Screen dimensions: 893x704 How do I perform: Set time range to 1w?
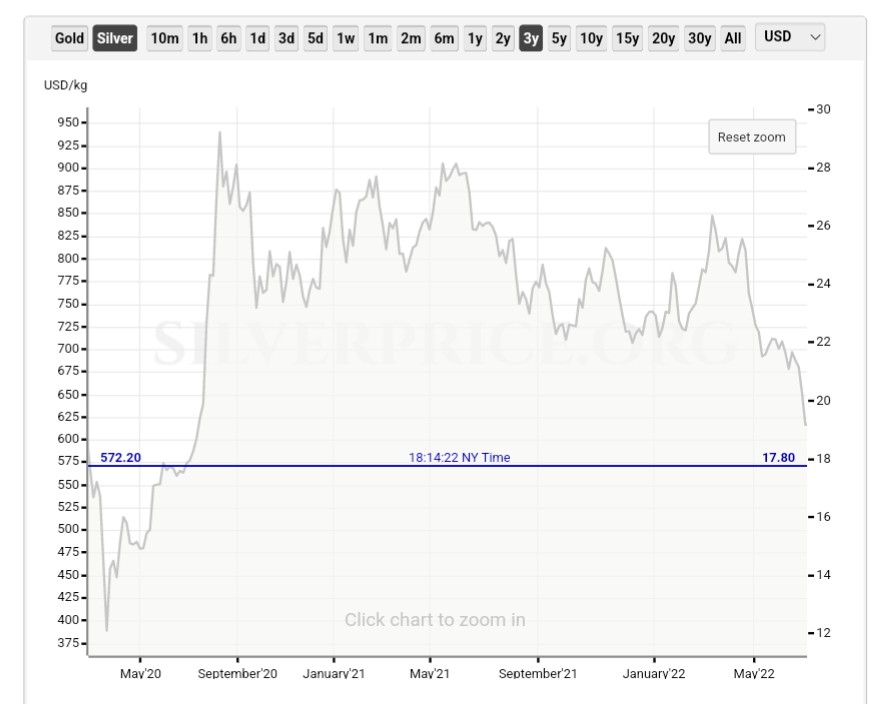pyautogui.click(x=346, y=38)
